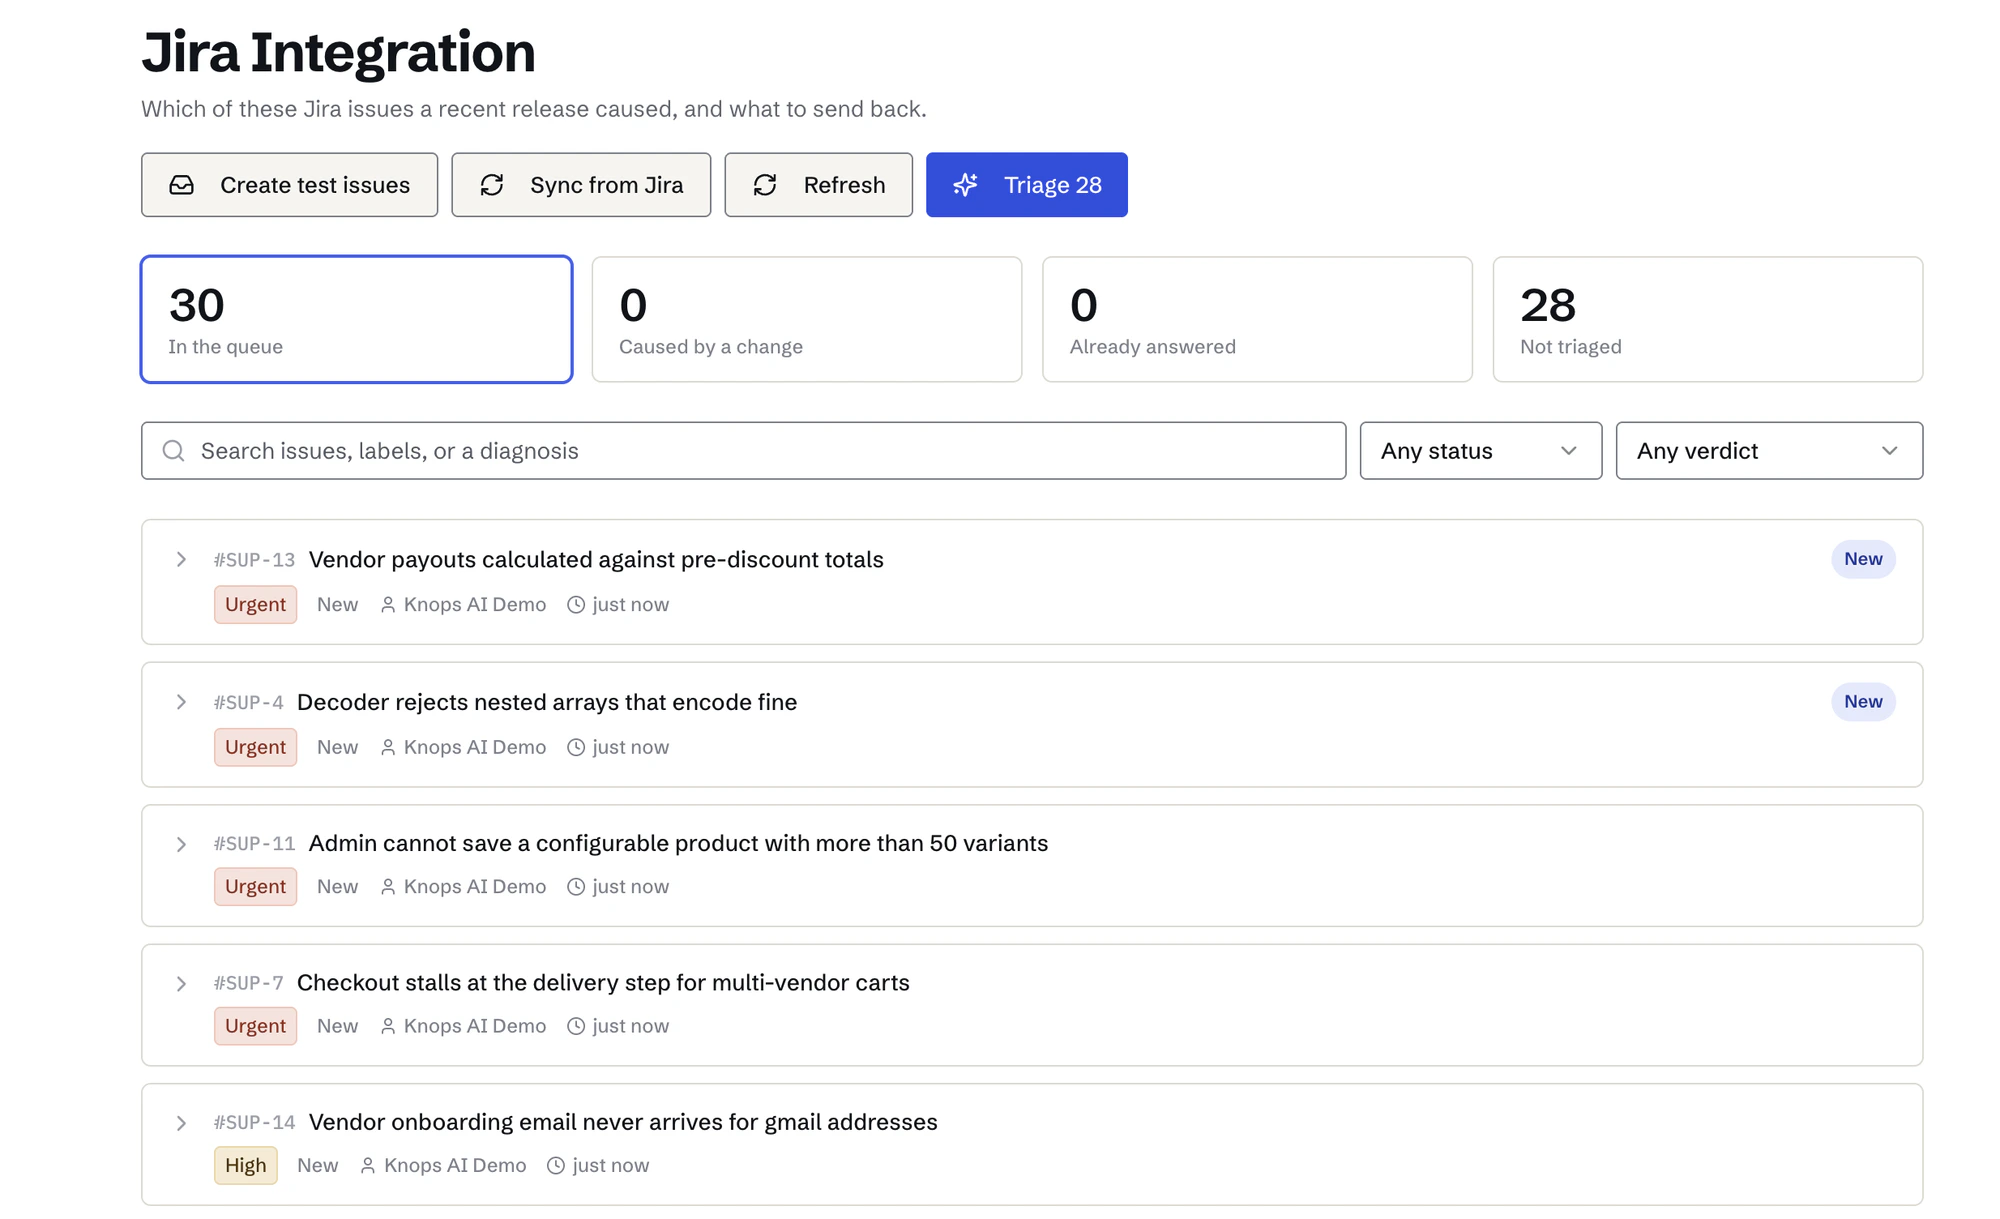This screenshot has width=2000, height=1219.
Task: Click the High tag on SUP-14
Action: pos(245,1166)
